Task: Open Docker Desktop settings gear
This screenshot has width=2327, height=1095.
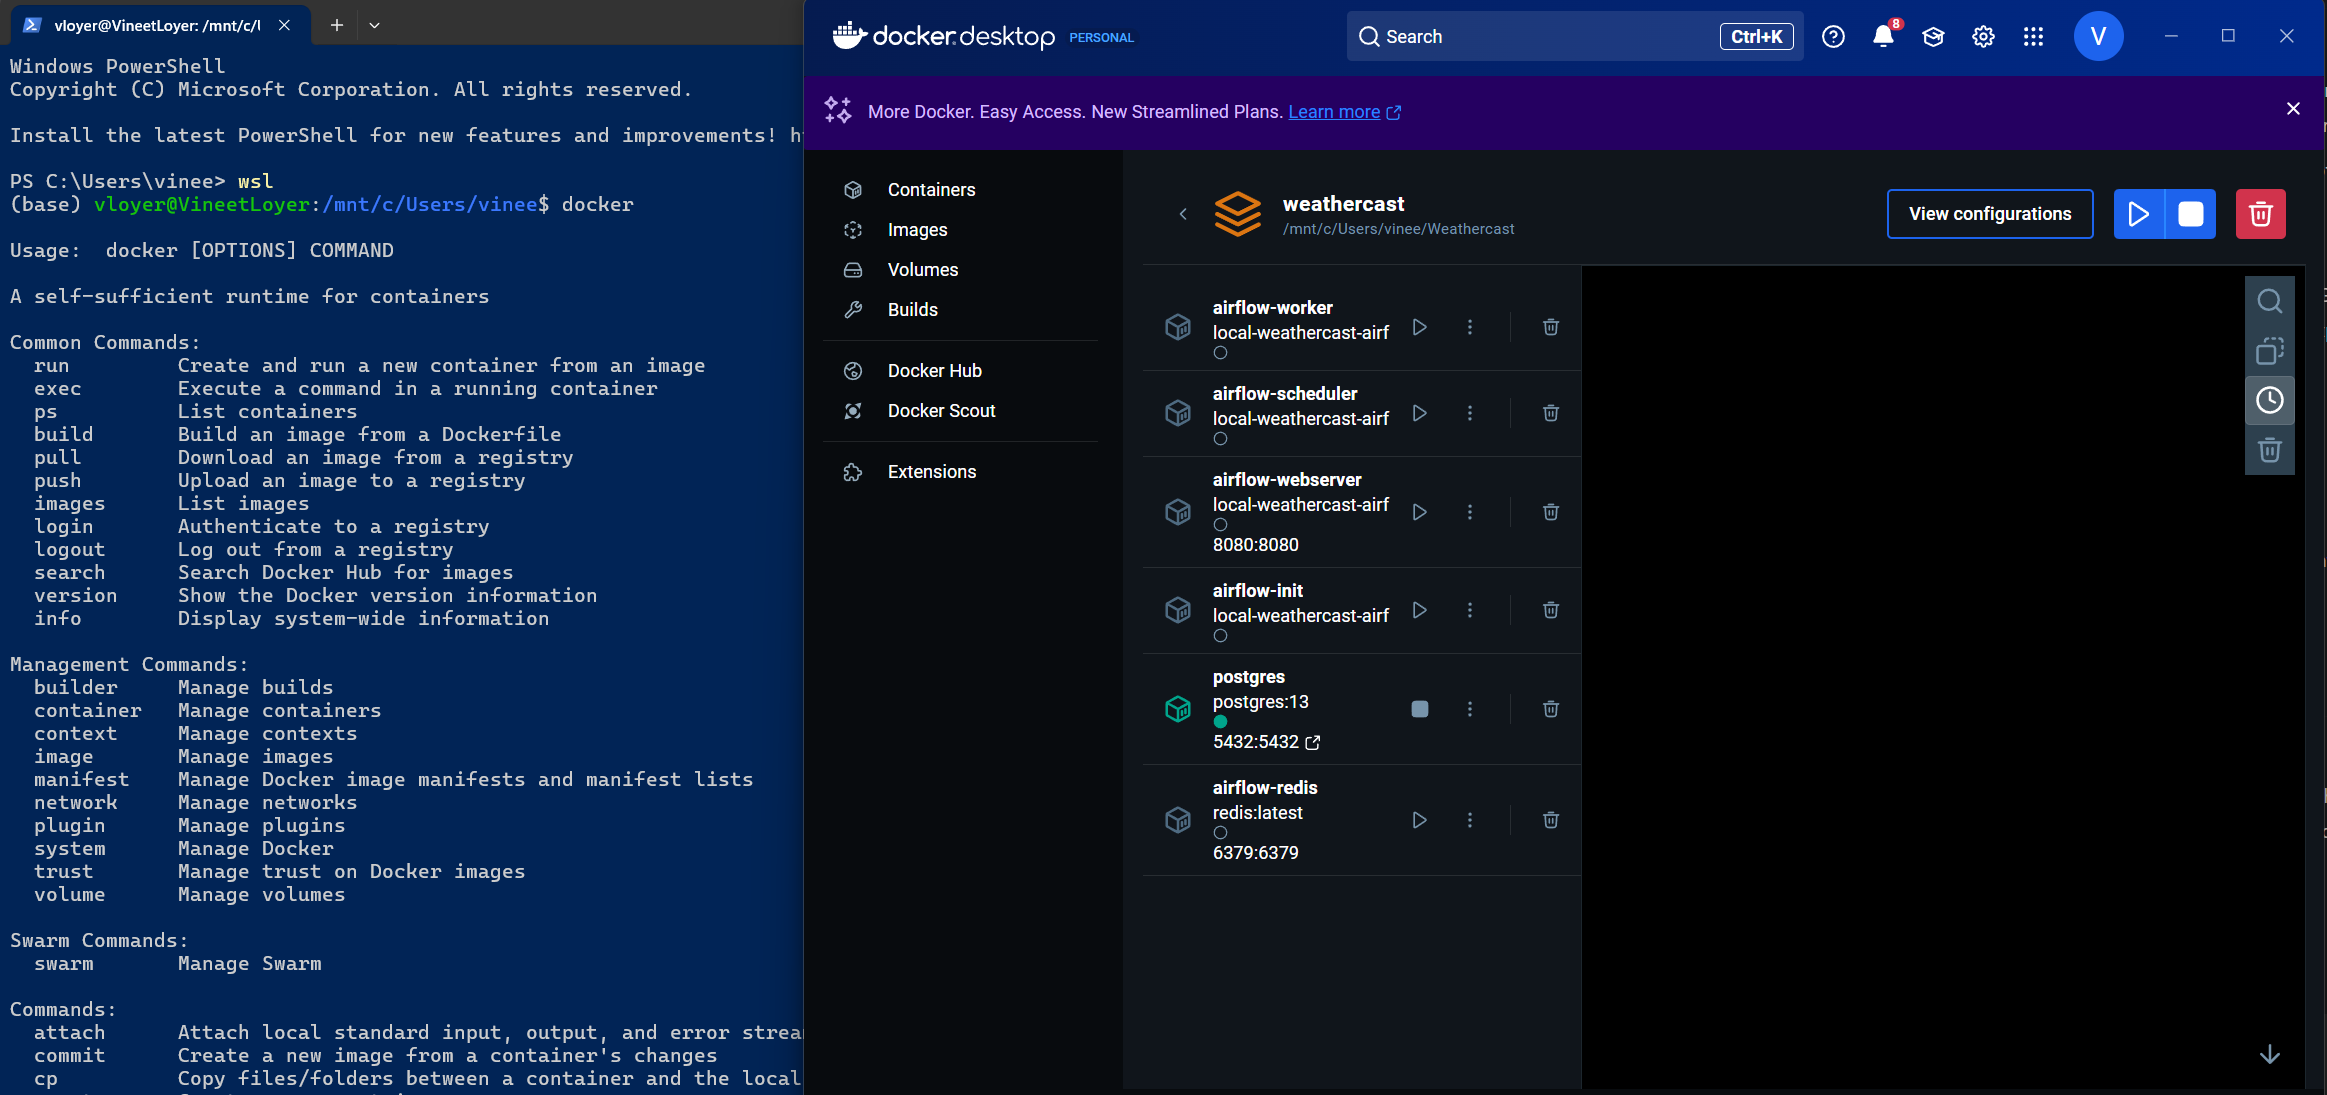Action: click(1982, 37)
